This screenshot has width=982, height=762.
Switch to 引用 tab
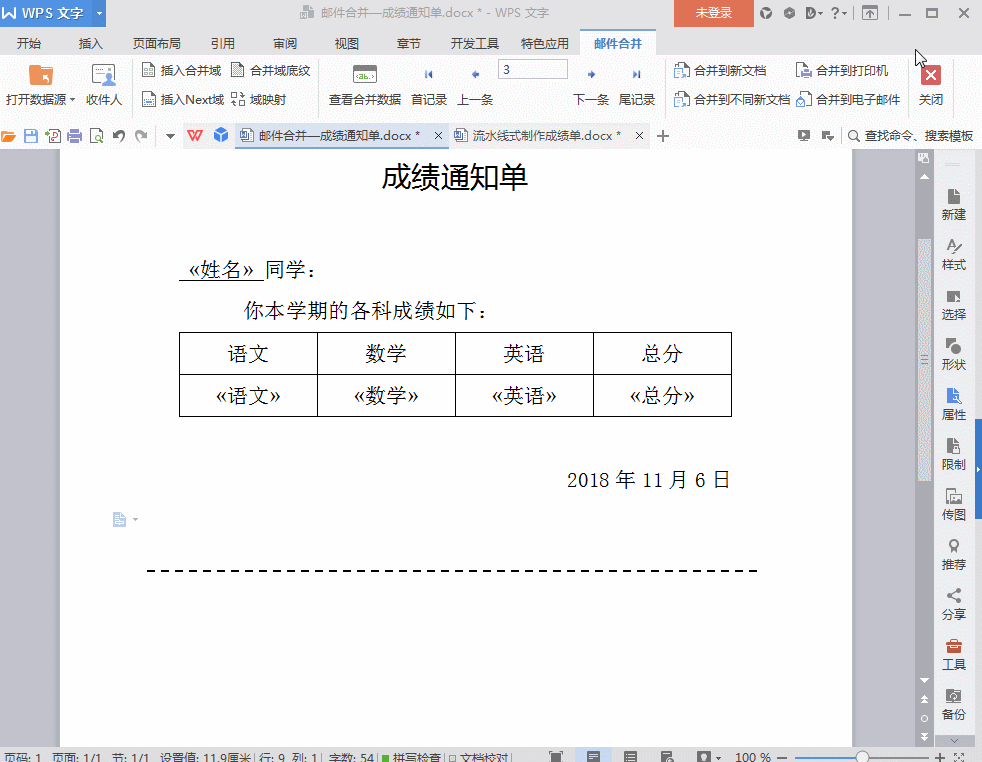point(222,43)
